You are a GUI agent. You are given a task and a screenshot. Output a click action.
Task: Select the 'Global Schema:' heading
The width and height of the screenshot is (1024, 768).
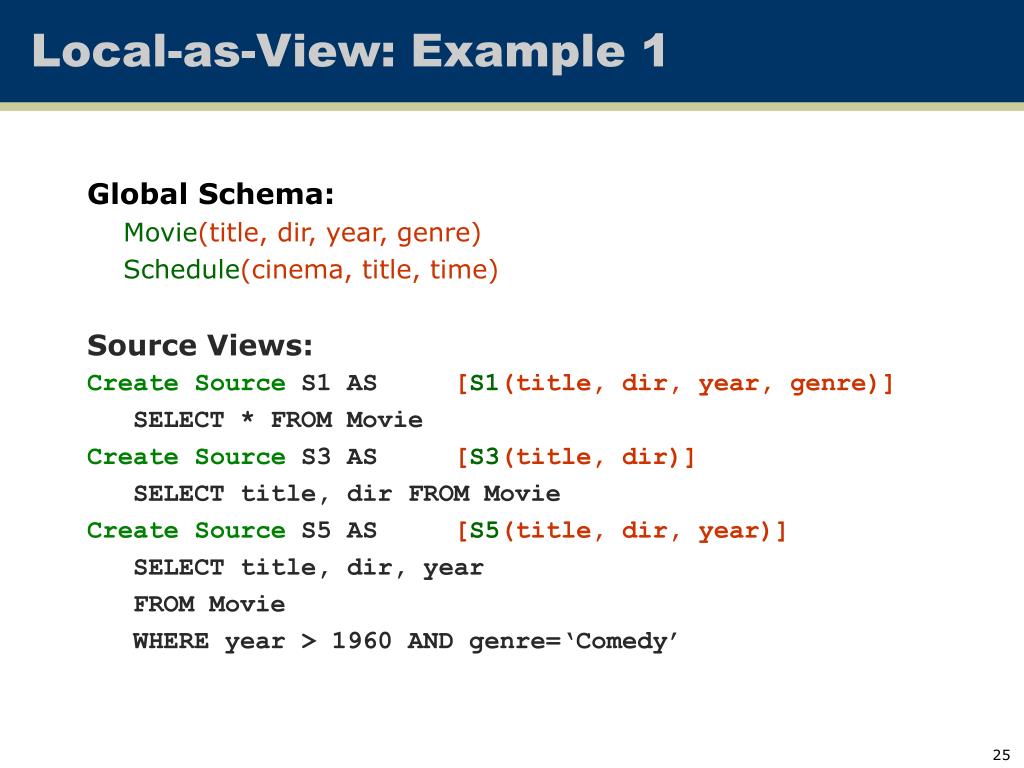(210, 194)
